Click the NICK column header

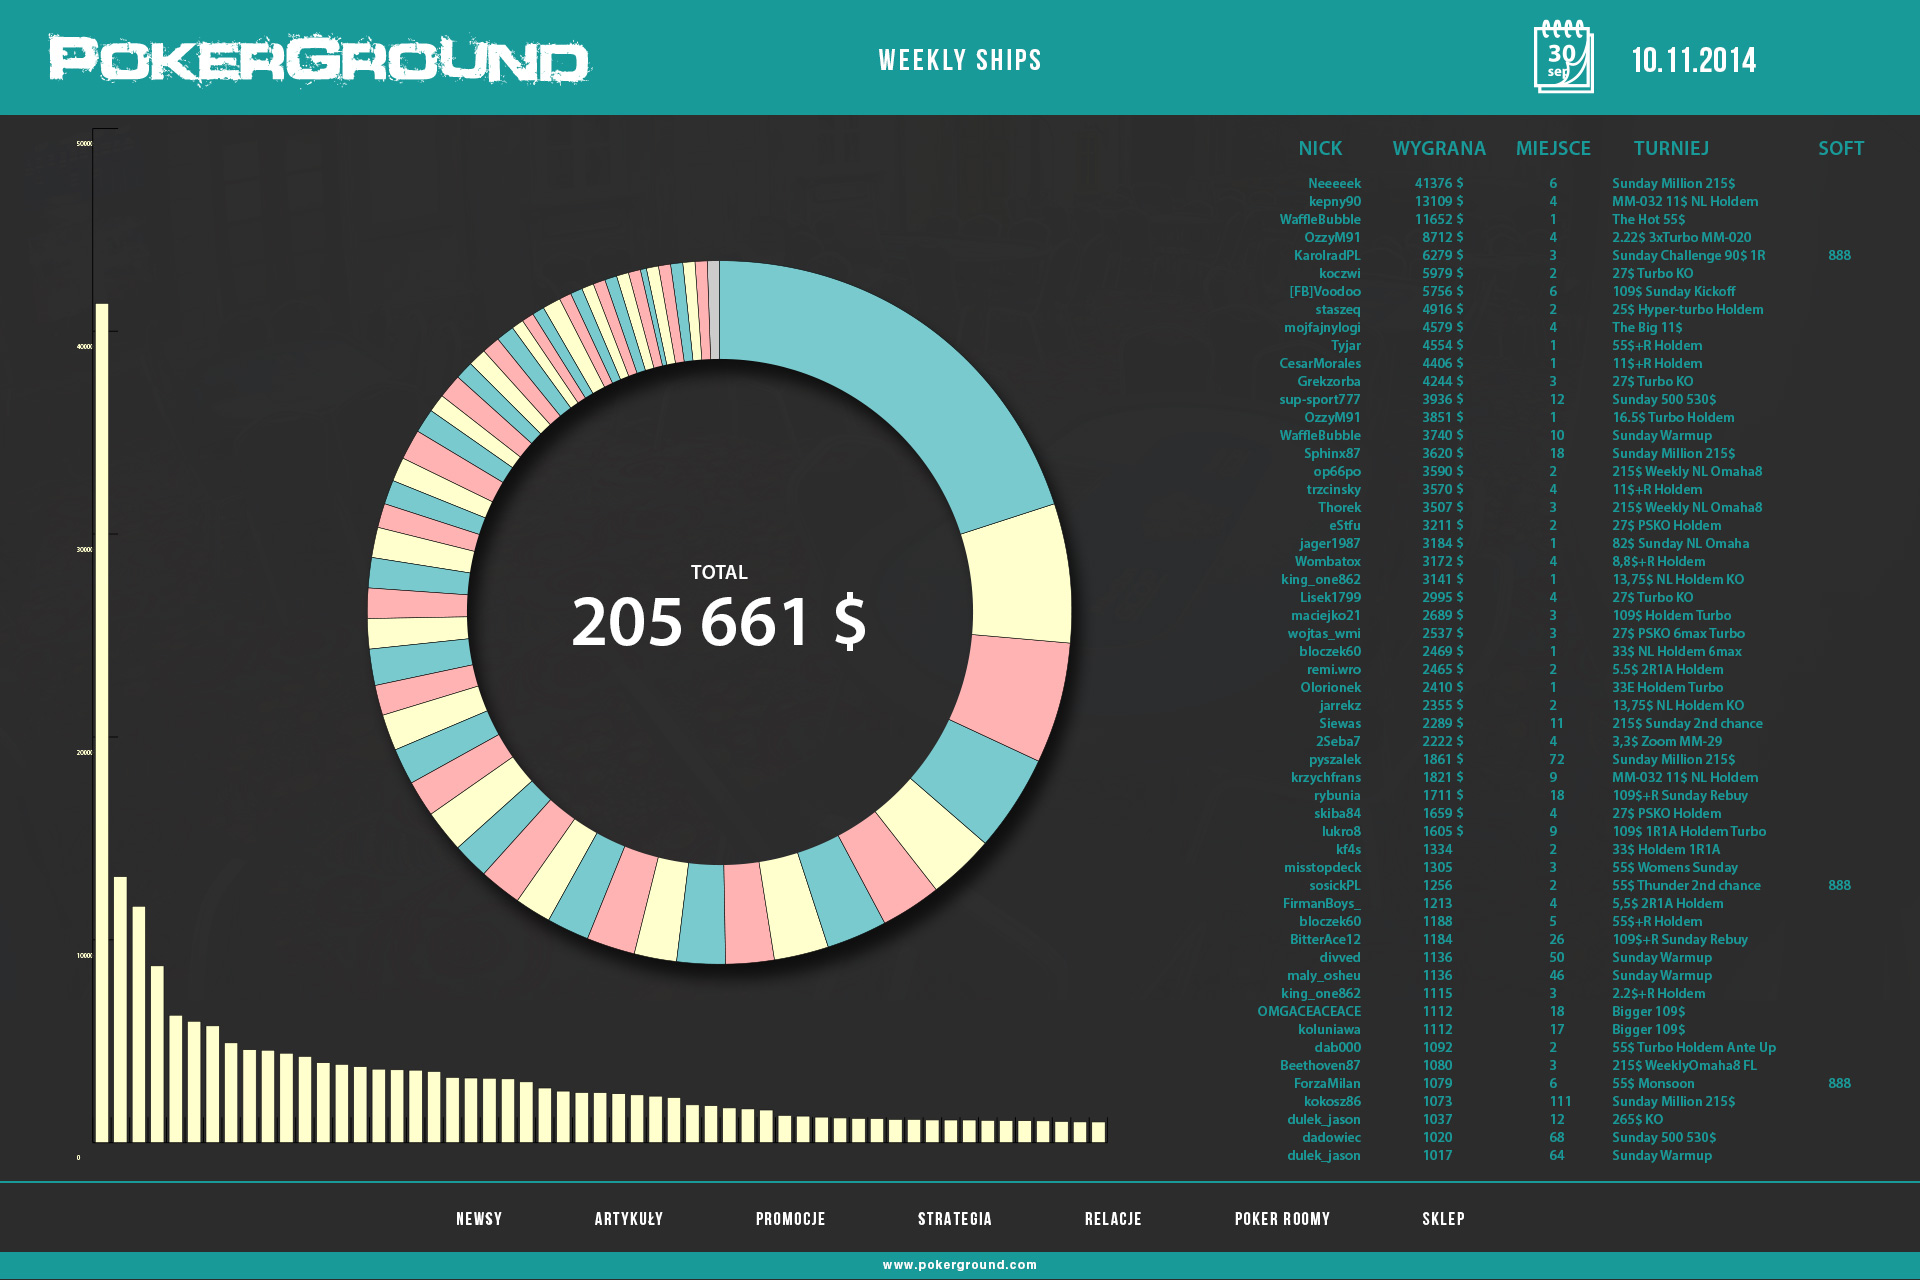click(1320, 149)
